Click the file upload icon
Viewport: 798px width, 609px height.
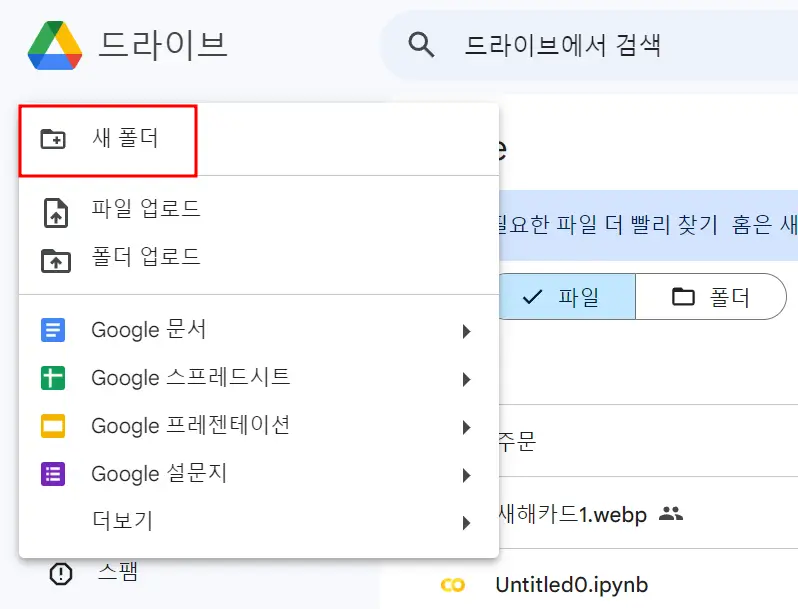[56, 213]
